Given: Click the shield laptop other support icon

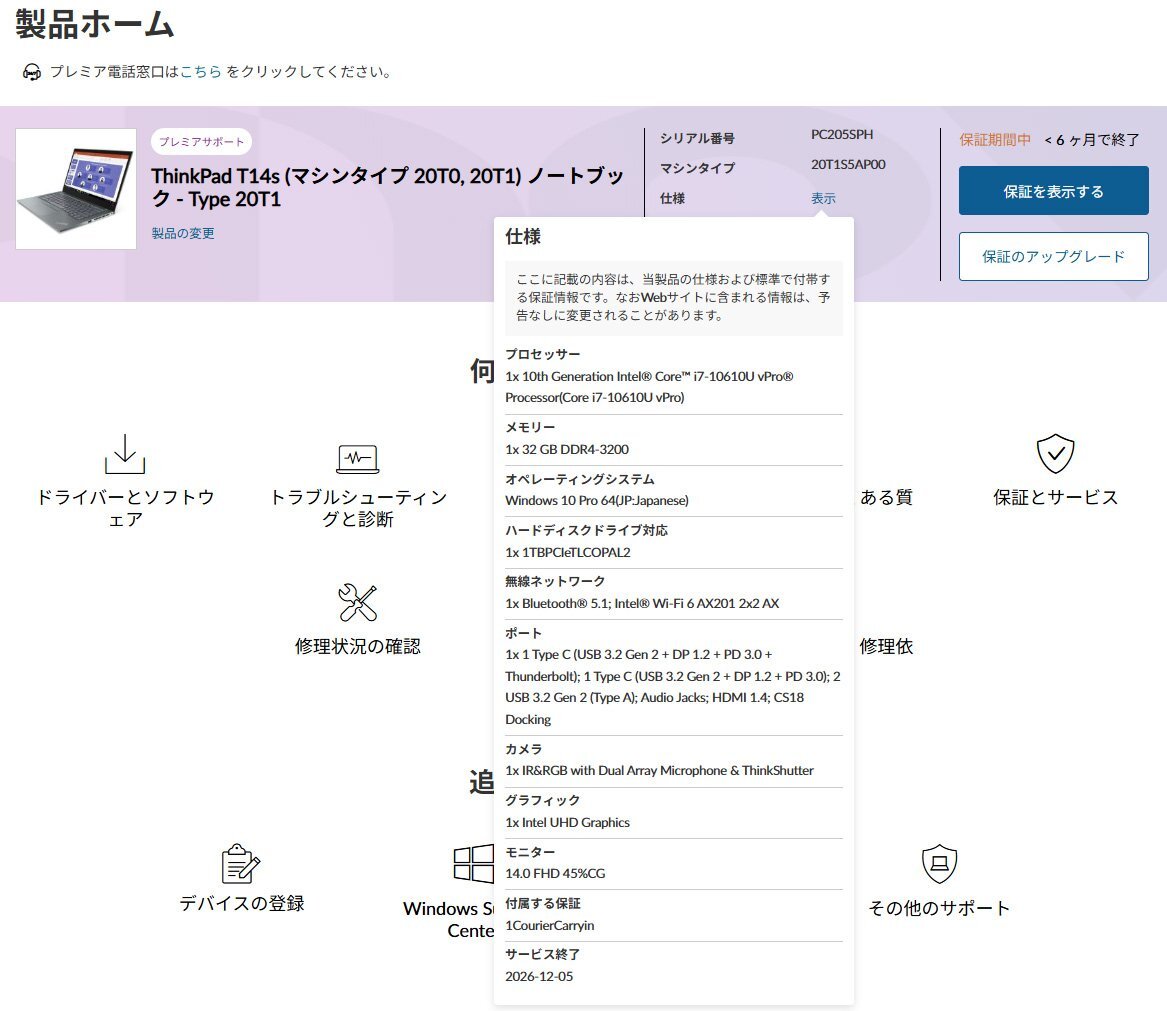Looking at the screenshot, I should [939, 864].
